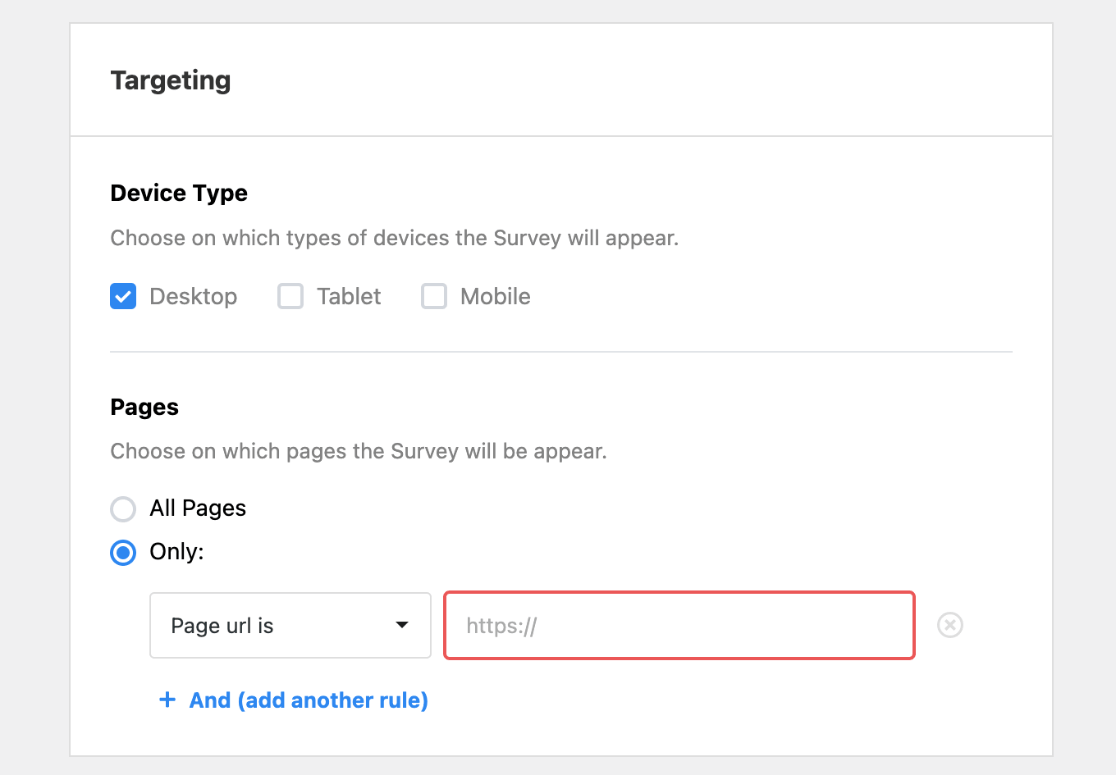Select the All Pages radio button
This screenshot has width=1116, height=775.
[x=123, y=509]
